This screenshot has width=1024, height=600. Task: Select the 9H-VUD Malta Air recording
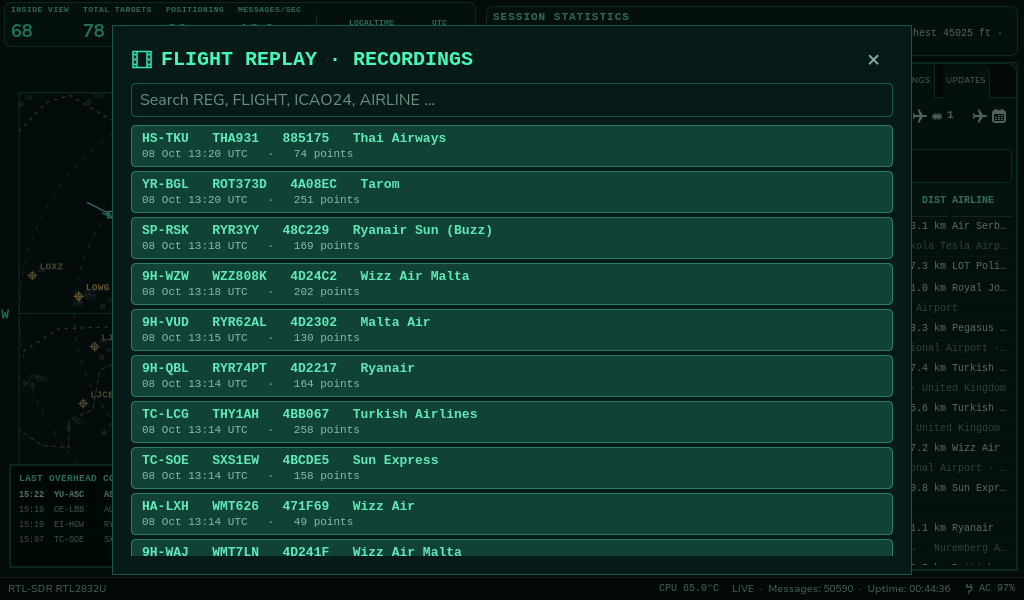tap(511, 330)
